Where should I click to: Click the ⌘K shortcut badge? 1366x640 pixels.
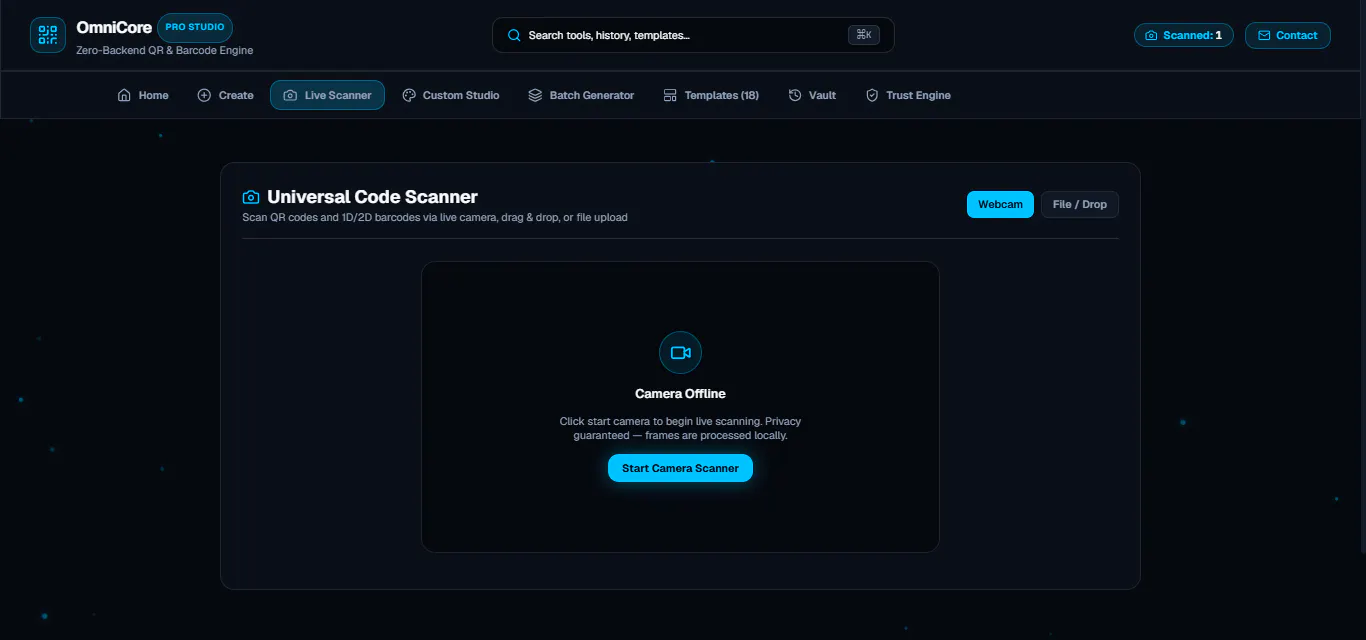point(864,35)
